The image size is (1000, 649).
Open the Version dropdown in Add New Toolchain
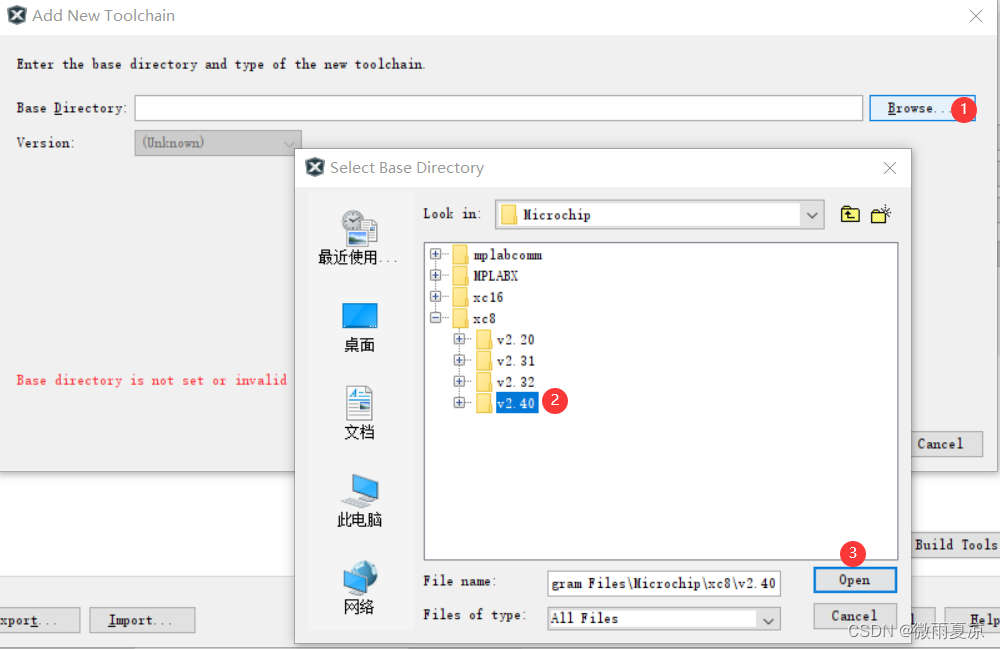coord(217,143)
